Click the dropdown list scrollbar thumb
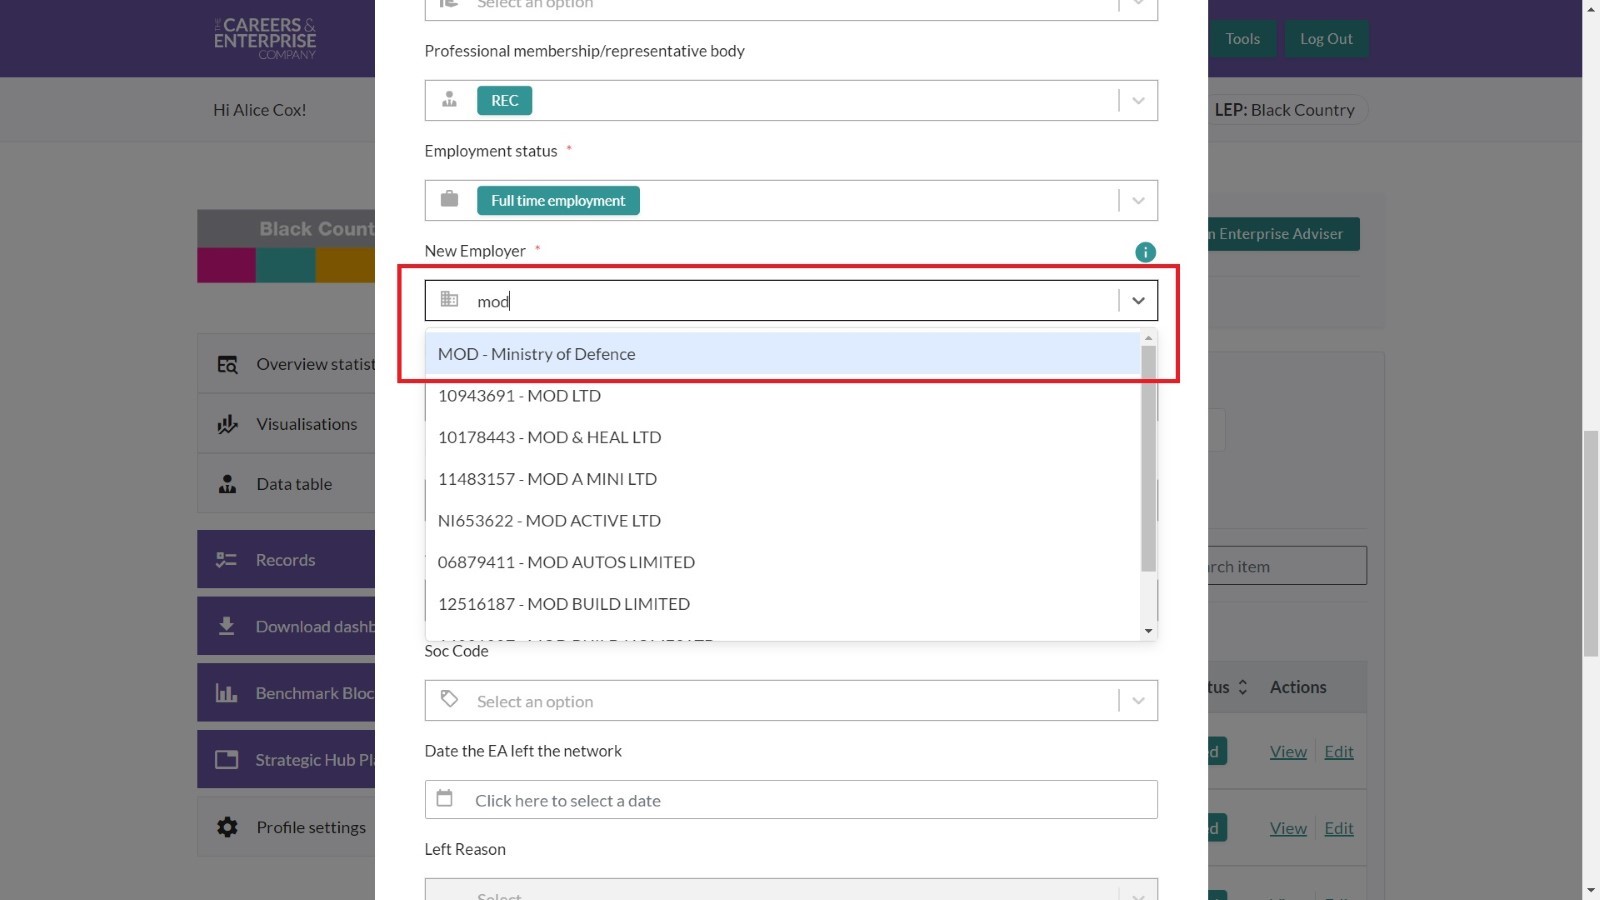1600x900 pixels. click(x=1148, y=459)
